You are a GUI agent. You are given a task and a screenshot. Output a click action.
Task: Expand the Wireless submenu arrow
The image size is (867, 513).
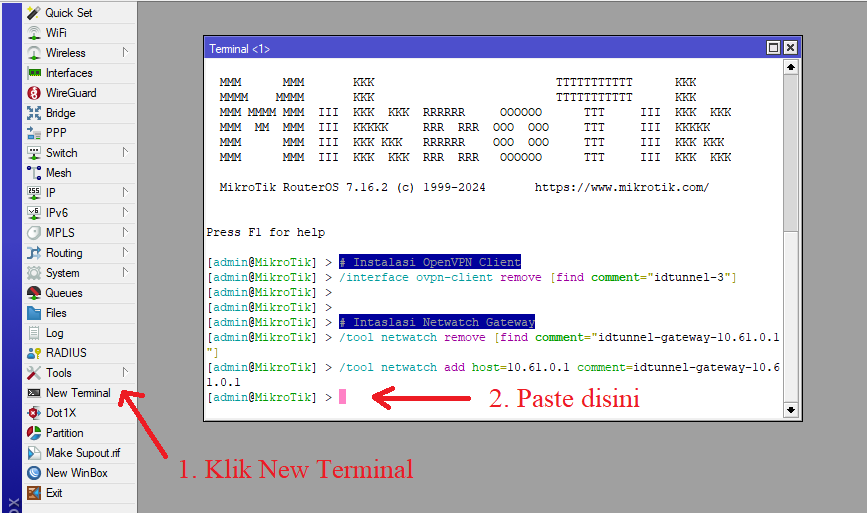tap(126, 52)
